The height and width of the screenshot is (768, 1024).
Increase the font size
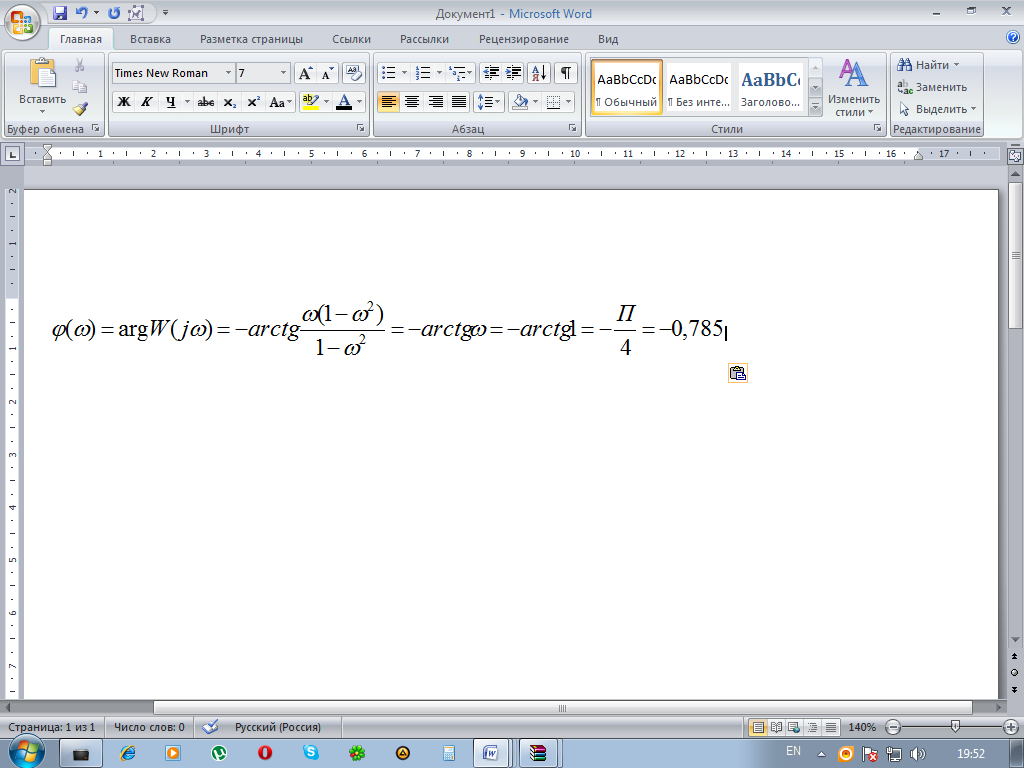305,73
